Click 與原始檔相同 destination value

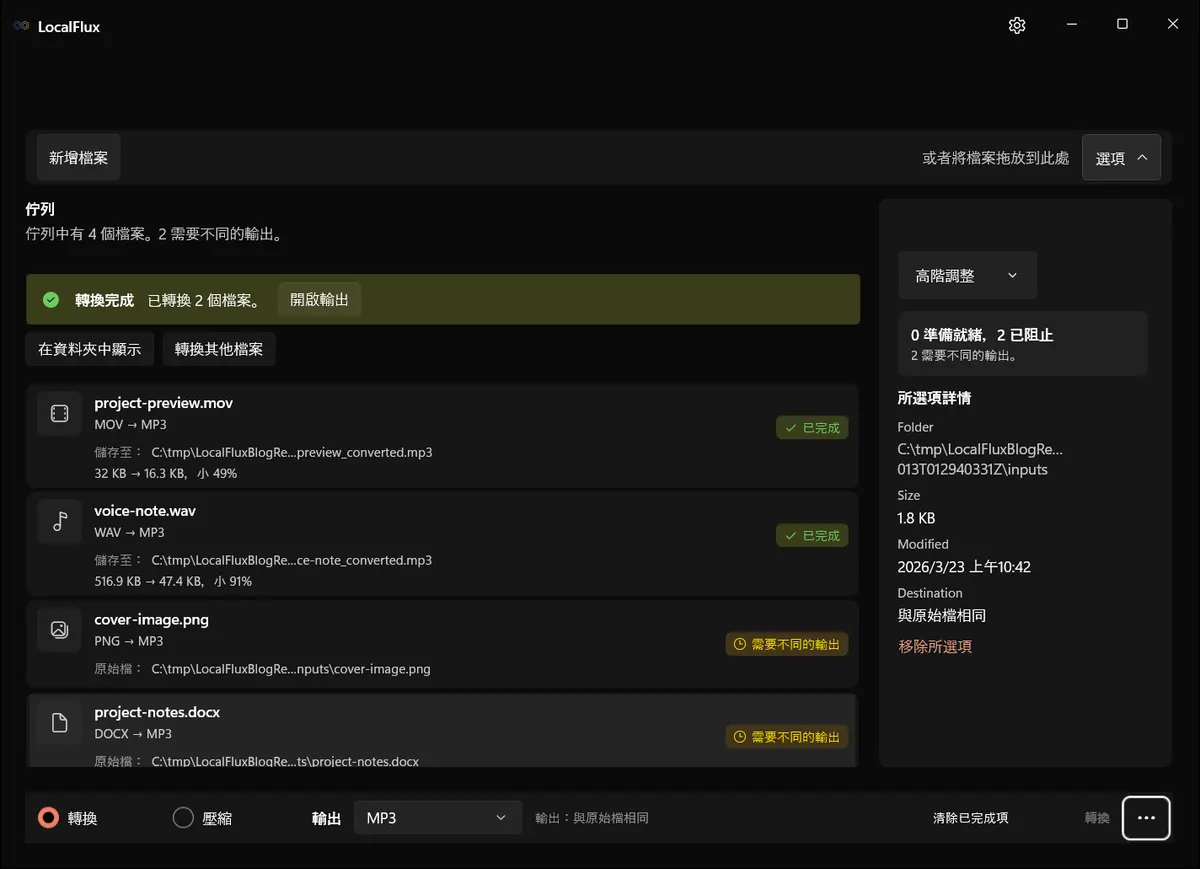(942, 615)
